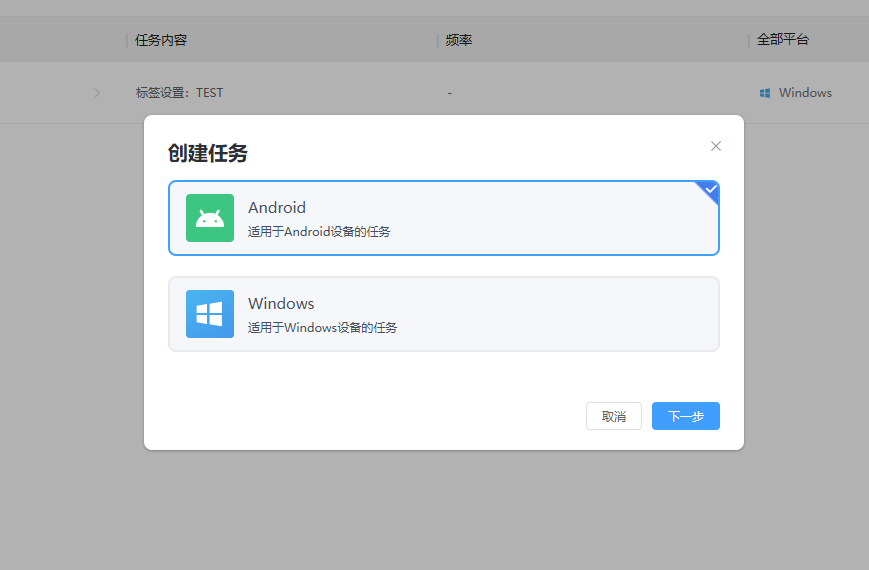The image size is (869, 570).
Task: Click 适用于Windows设备的任务 description text
Action: pos(322,328)
